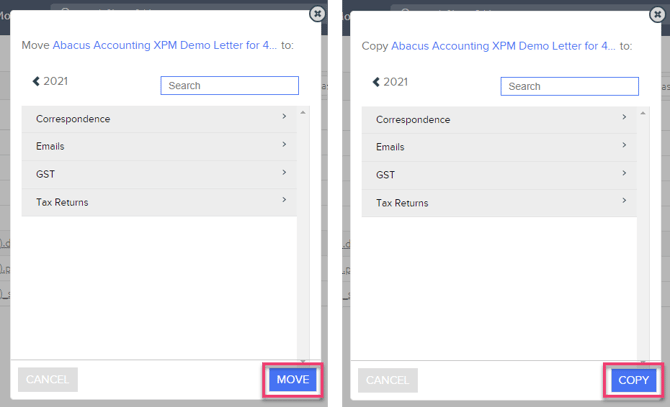Click scroll-up arrow in Move dialog list
Viewport: 670px width, 407px height.
coord(303,112)
